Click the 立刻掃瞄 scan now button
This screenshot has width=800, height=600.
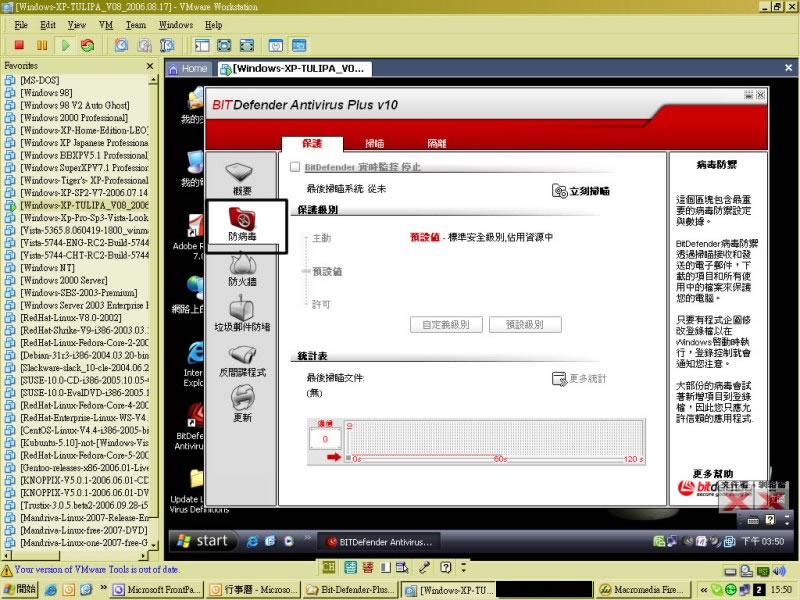(581, 191)
